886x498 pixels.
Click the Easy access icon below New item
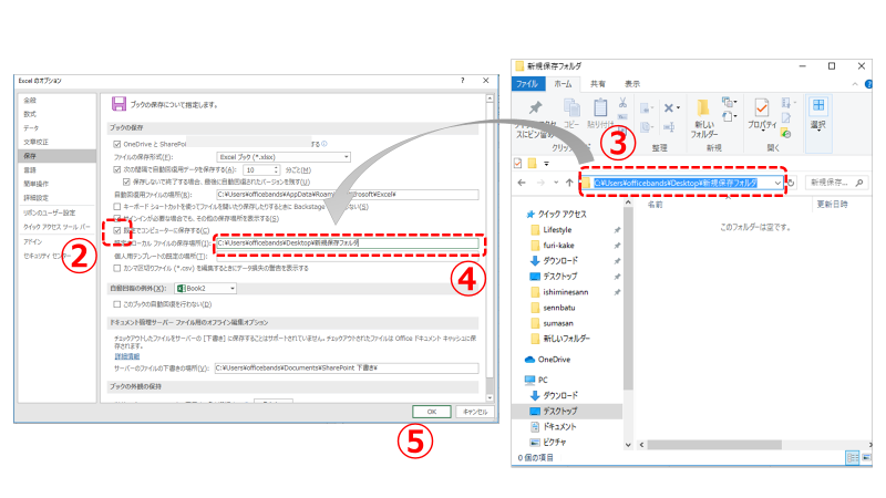(728, 117)
